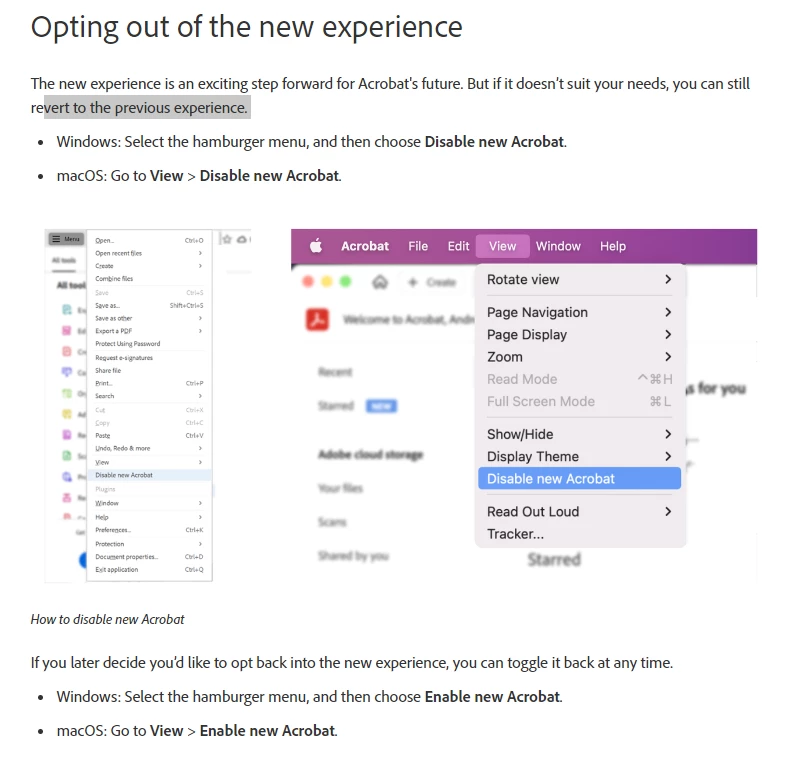Click the hamburger Menu button in Windows screenshot

point(66,239)
